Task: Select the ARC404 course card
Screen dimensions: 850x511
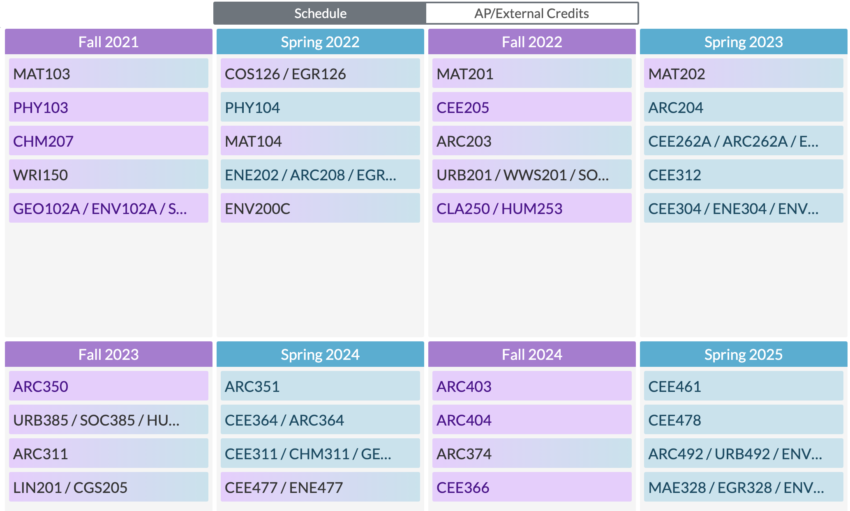Action: click(x=532, y=420)
